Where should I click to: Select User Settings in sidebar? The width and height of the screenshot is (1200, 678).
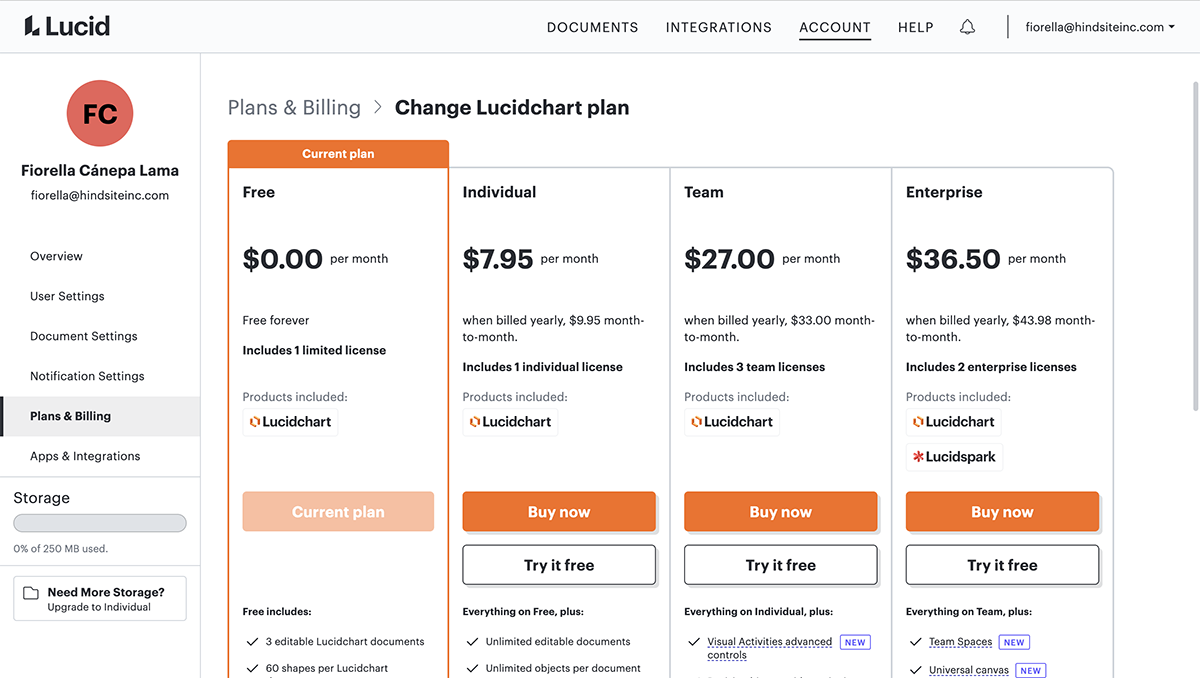coord(67,296)
